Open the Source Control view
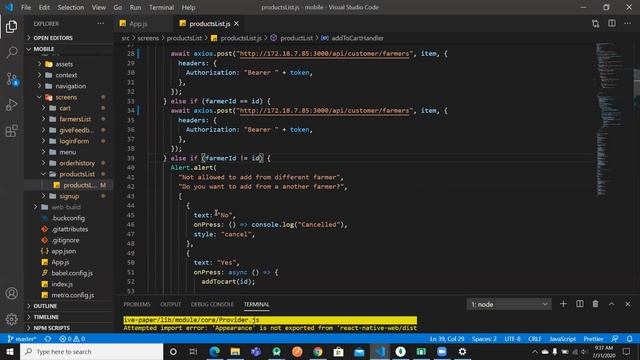640x360 pixels. [x=11, y=79]
